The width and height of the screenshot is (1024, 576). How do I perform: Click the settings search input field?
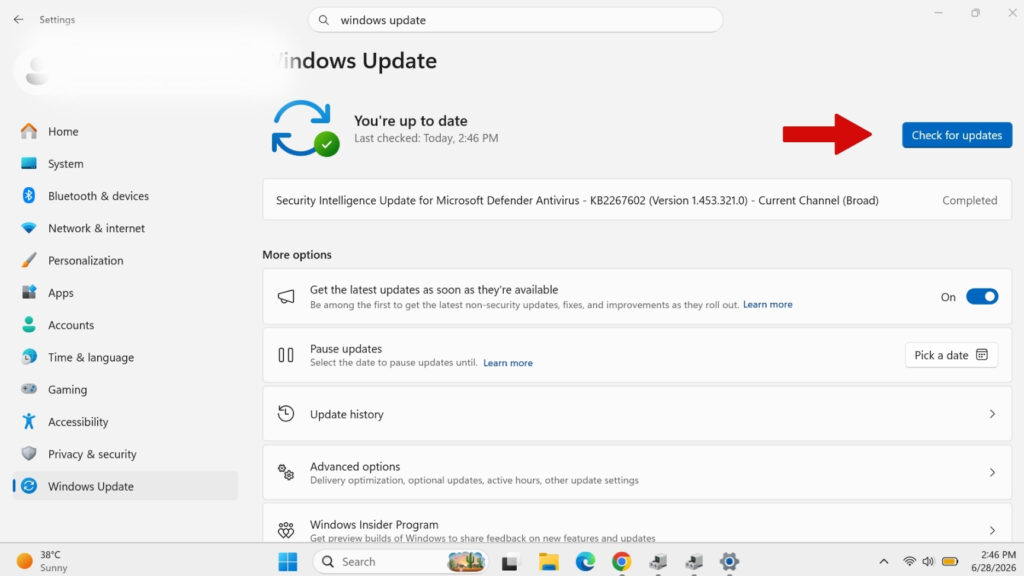[515, 20]
